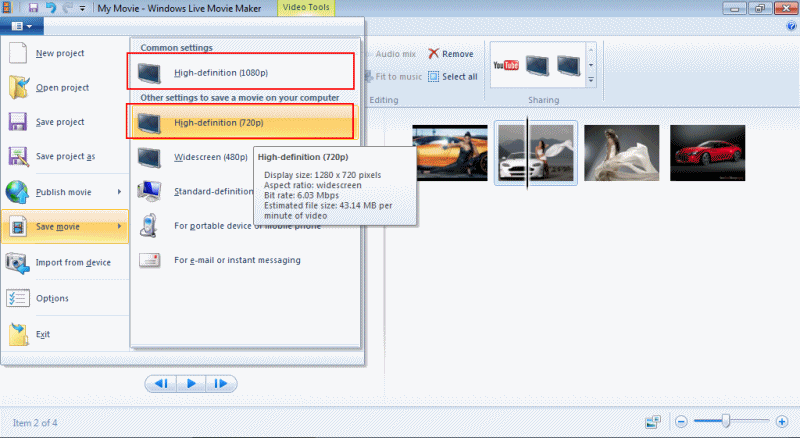Click the New project menu entry

pos(65,53)
